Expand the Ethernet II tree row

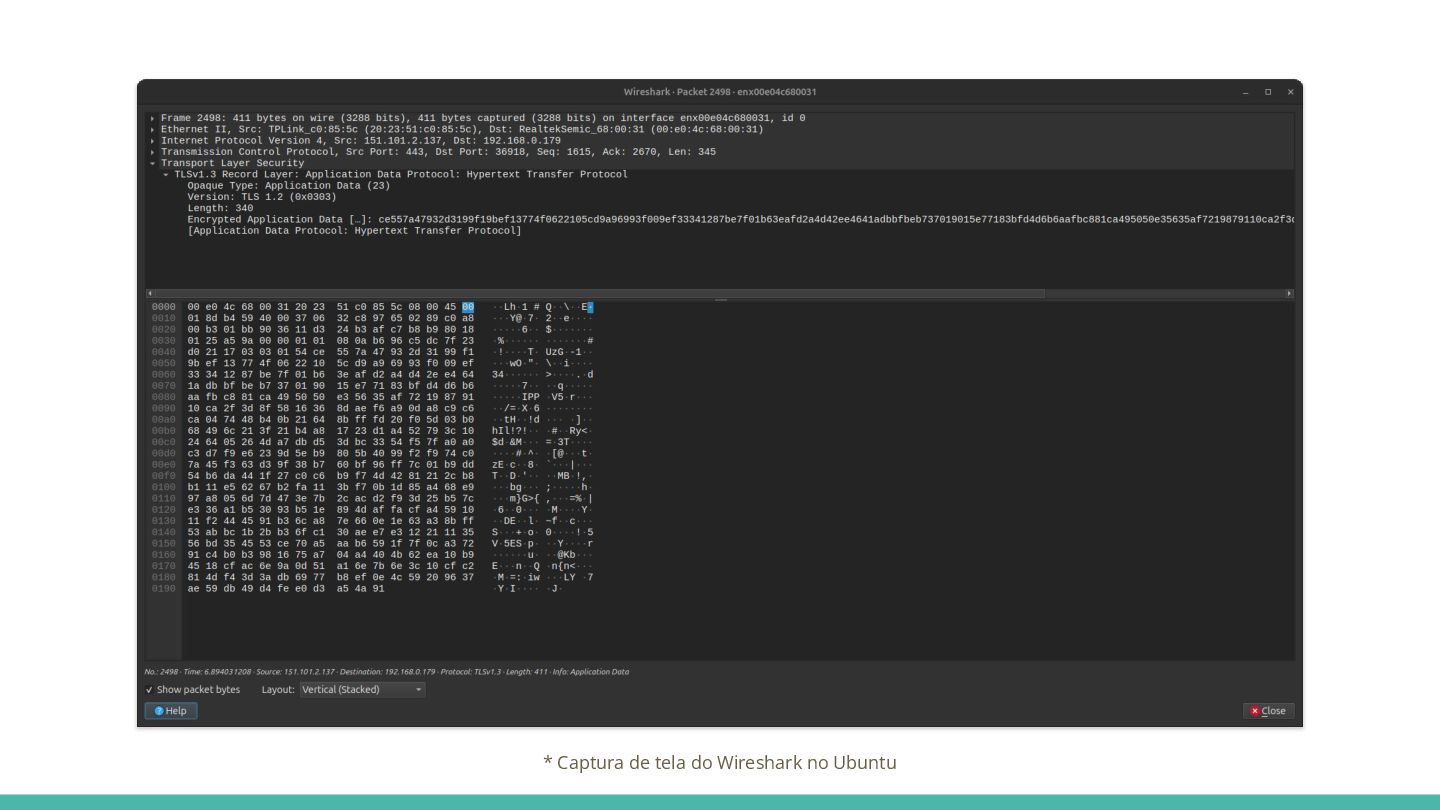[x=153, y=129]
